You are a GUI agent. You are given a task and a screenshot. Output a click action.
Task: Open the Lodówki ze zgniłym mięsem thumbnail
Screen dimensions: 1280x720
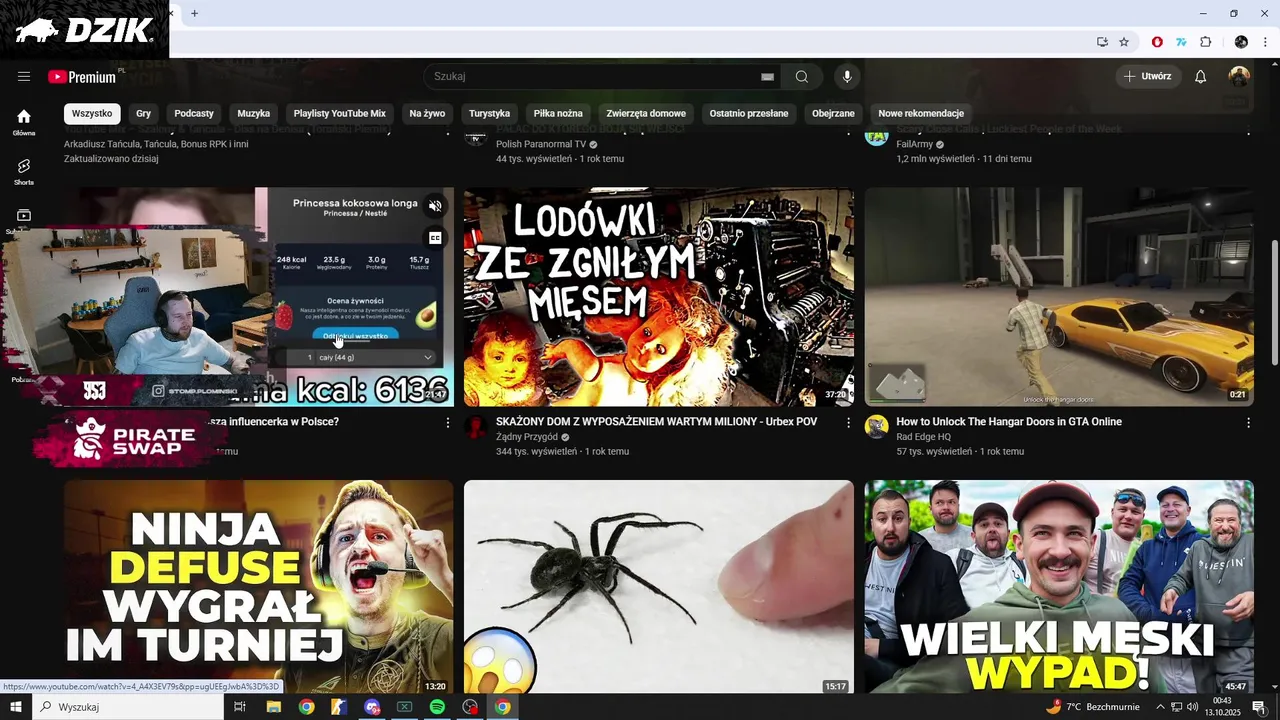pyautogui.click(x=659, y=297)
